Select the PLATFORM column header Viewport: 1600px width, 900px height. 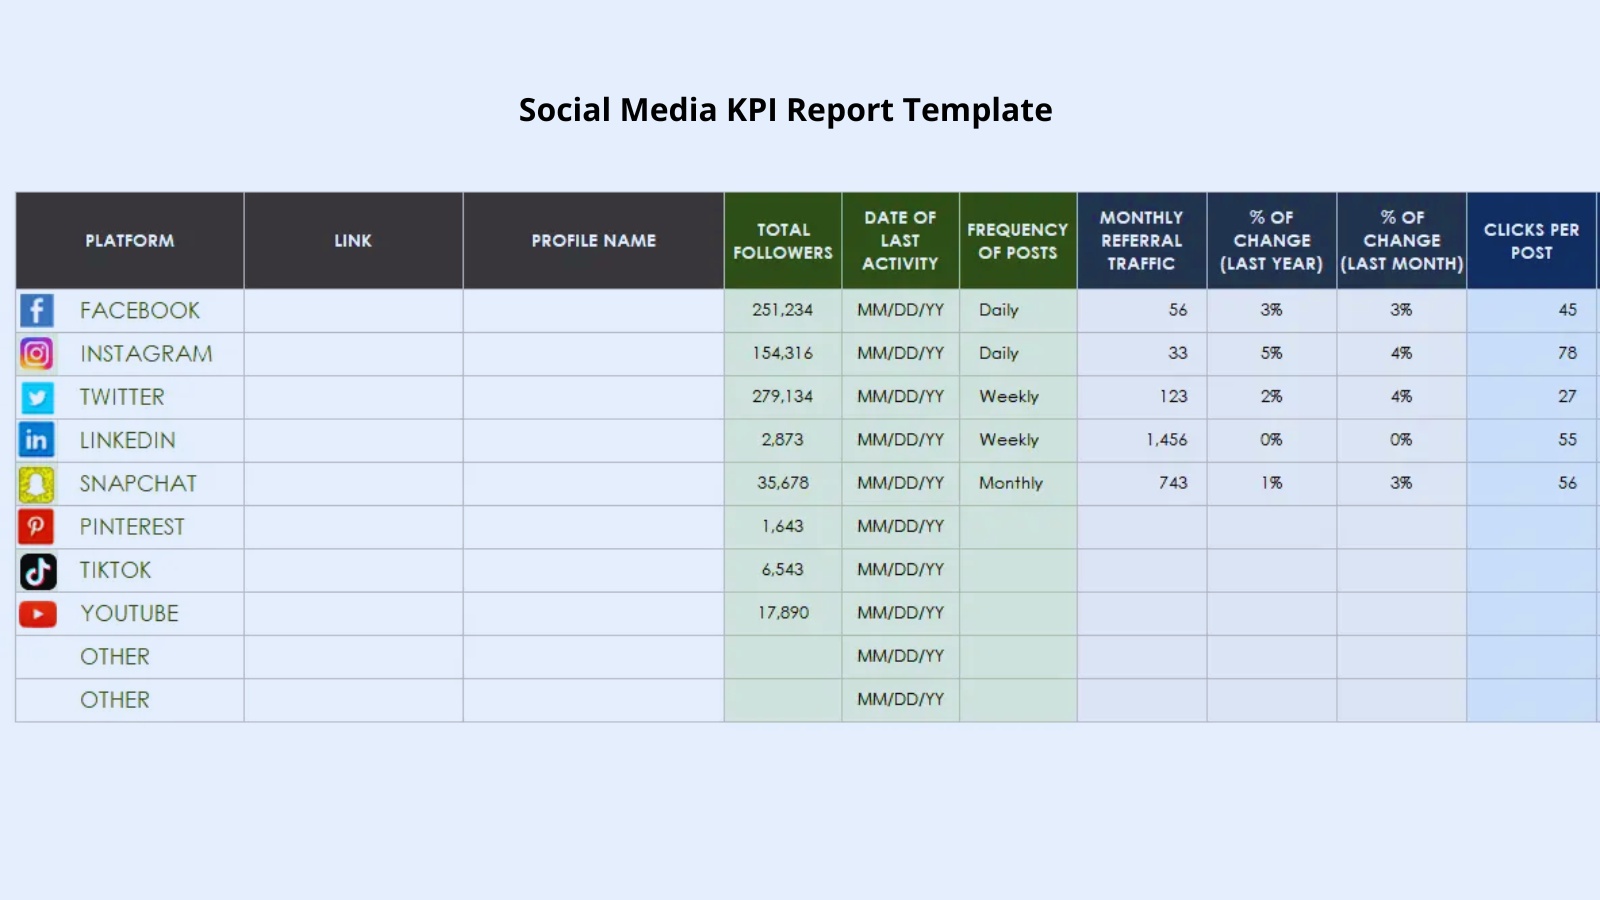pyautogui.click(x=130, y=241)
